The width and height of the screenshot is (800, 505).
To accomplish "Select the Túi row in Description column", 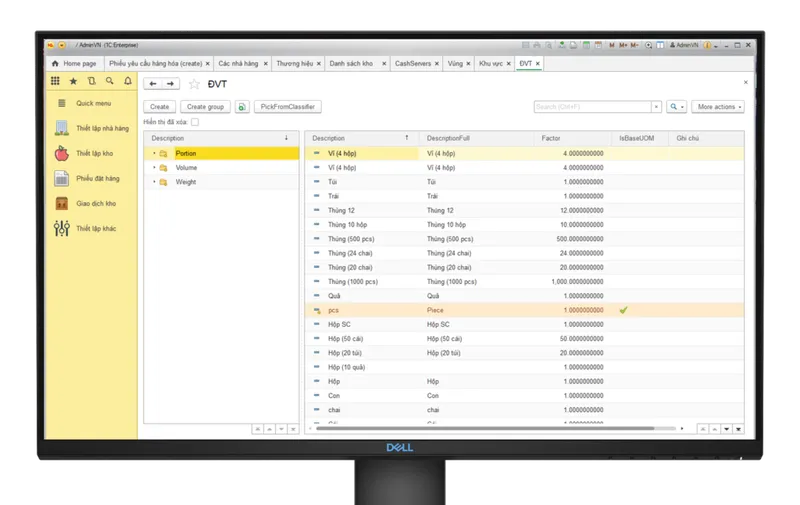I will pos(333,182).
